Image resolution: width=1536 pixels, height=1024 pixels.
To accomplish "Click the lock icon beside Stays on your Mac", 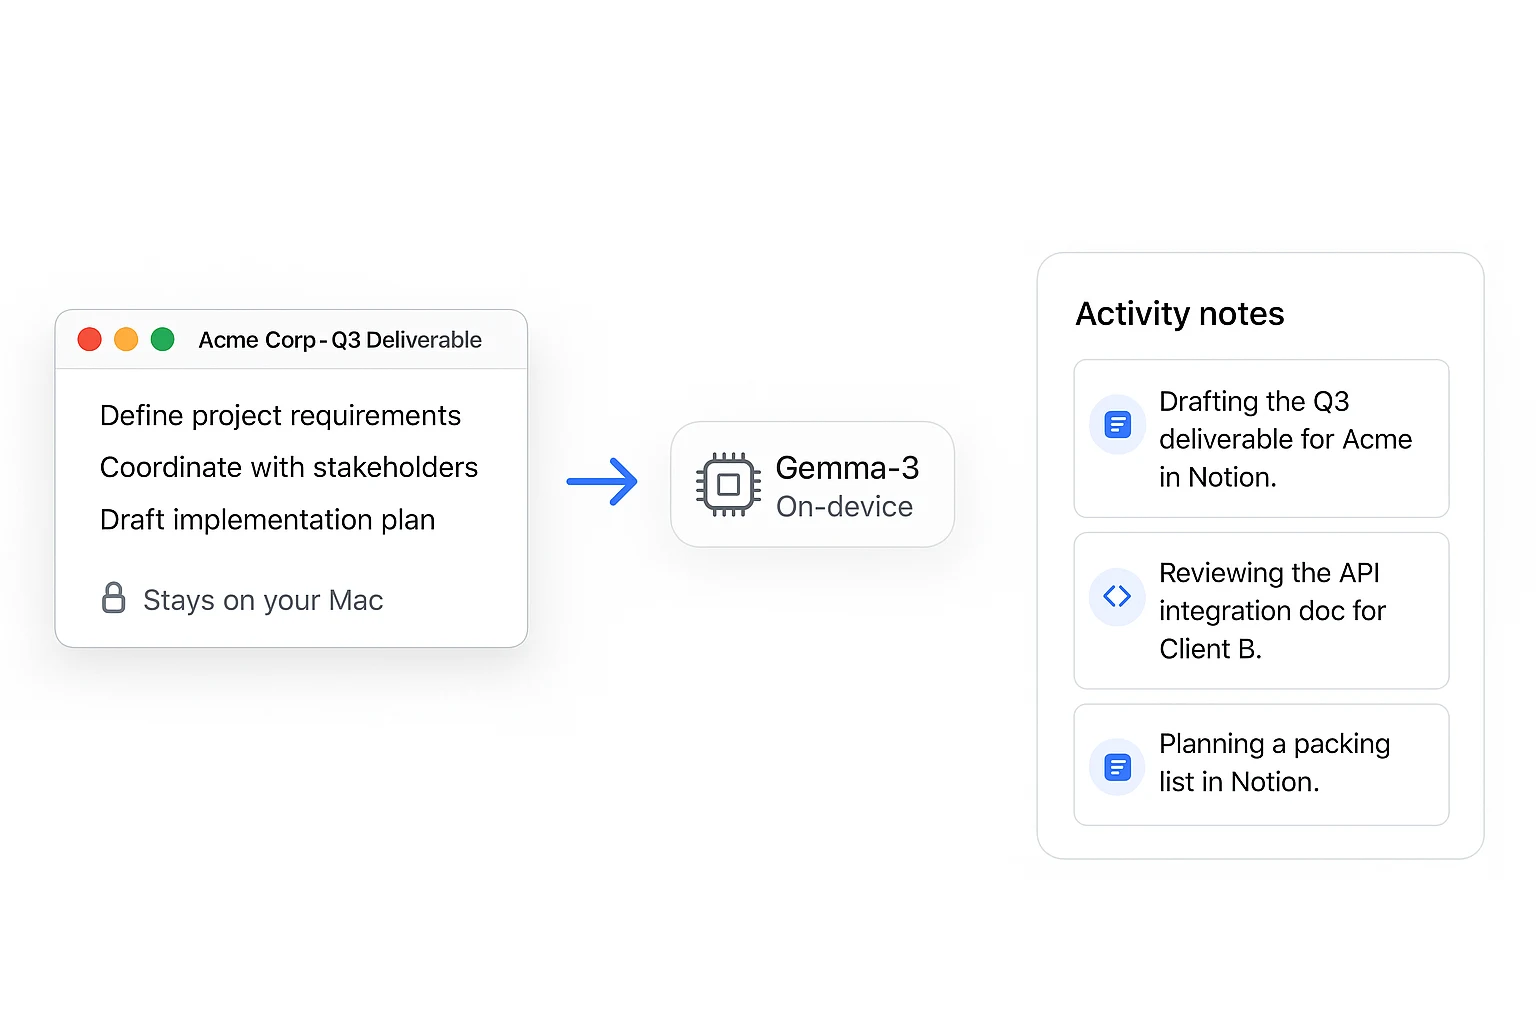I will tap(114, 598).
